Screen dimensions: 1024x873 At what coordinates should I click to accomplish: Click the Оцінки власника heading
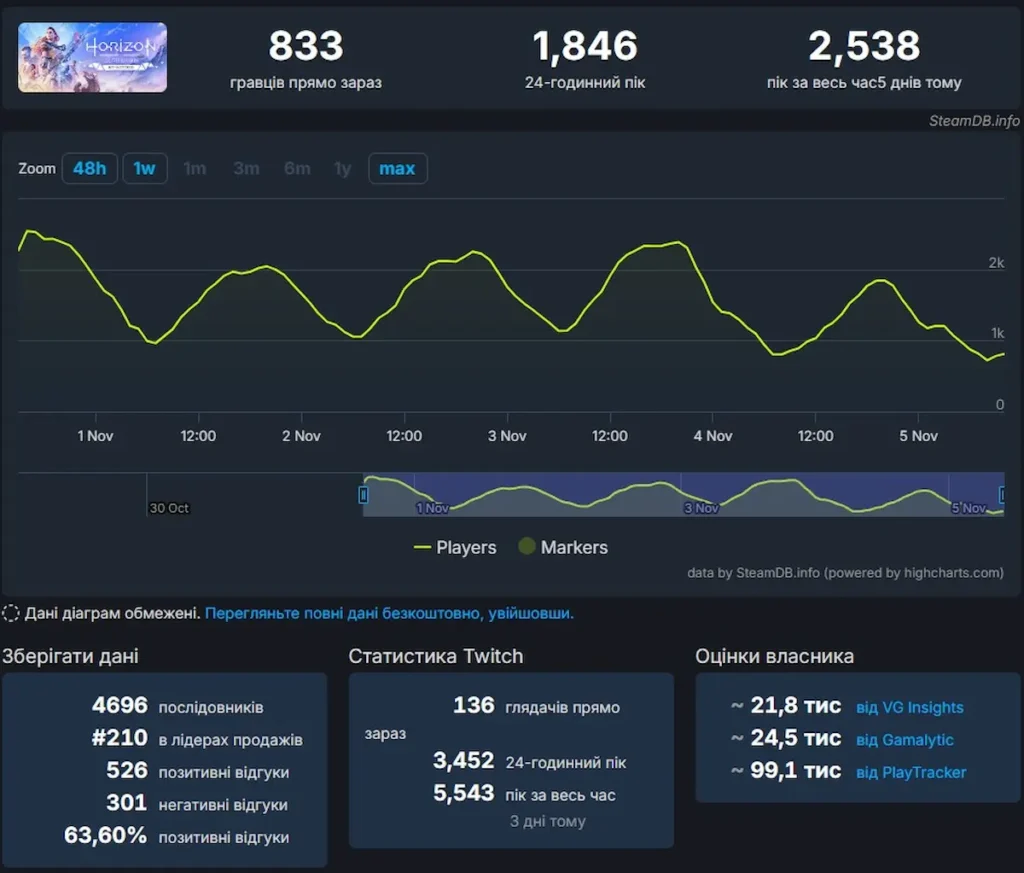pyautogui.click(x=775, y=656)
